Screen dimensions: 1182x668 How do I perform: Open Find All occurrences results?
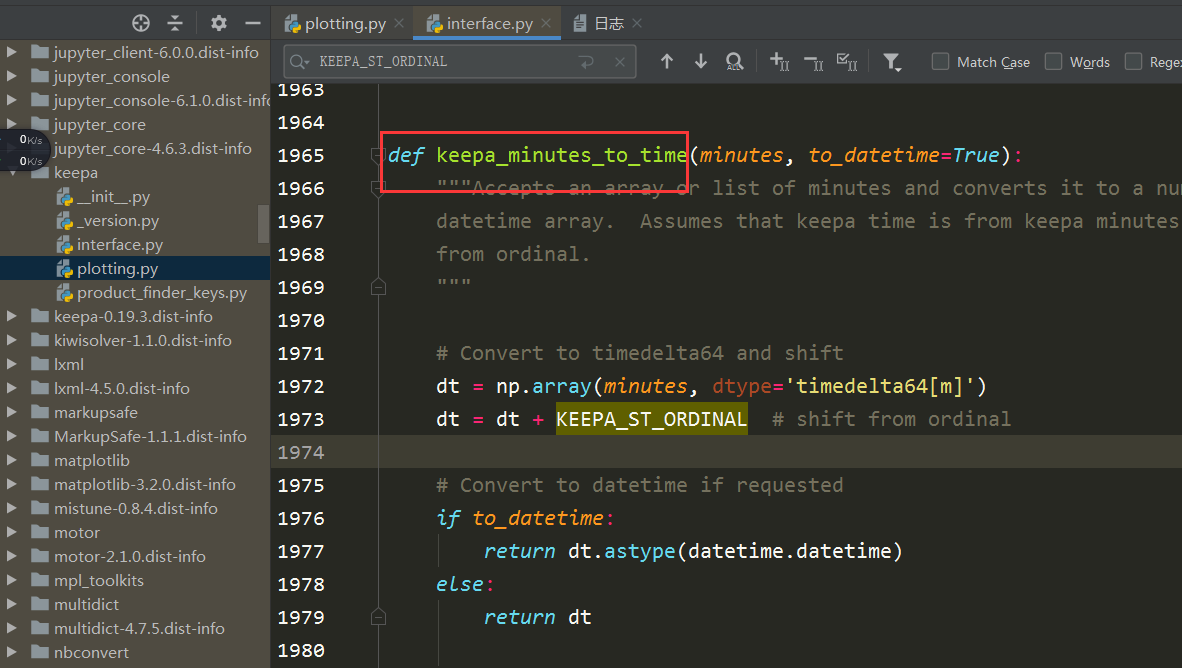pos(735,61)
